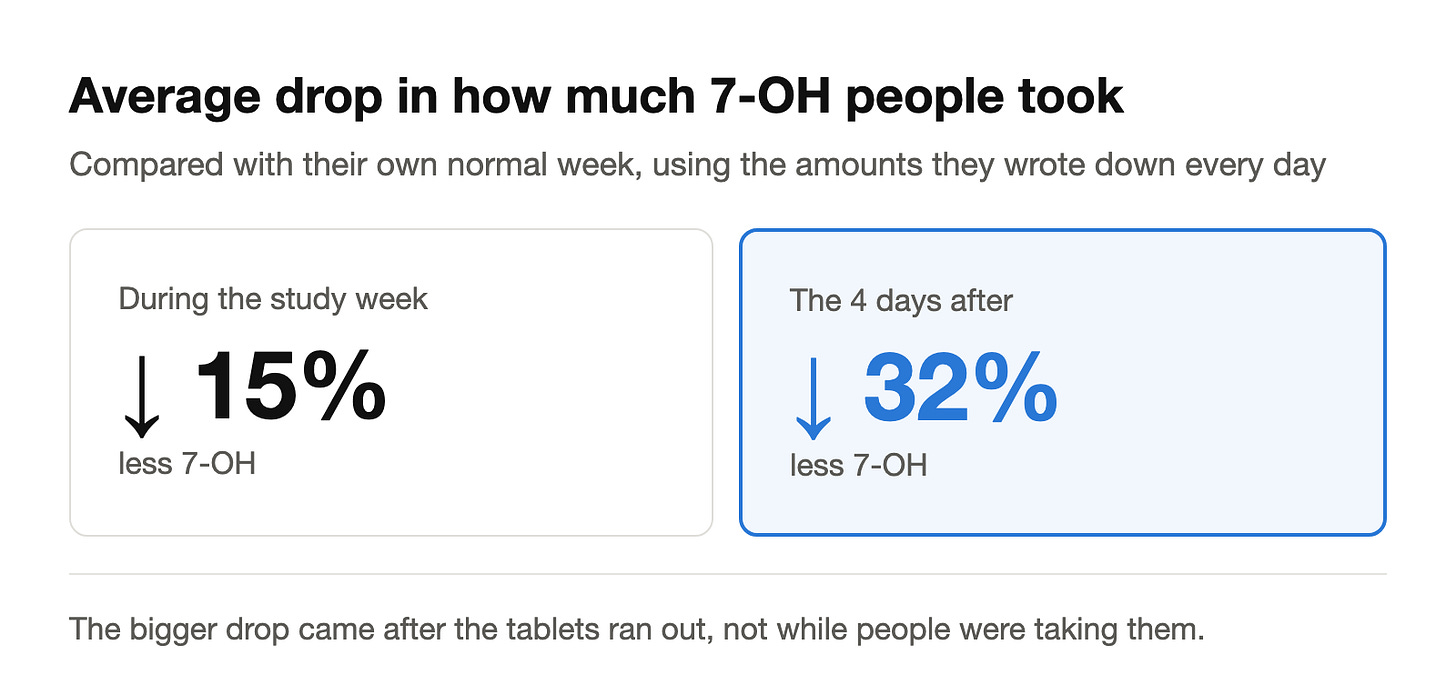Click 'less 7-OH' text under 32%

point(858,464)
